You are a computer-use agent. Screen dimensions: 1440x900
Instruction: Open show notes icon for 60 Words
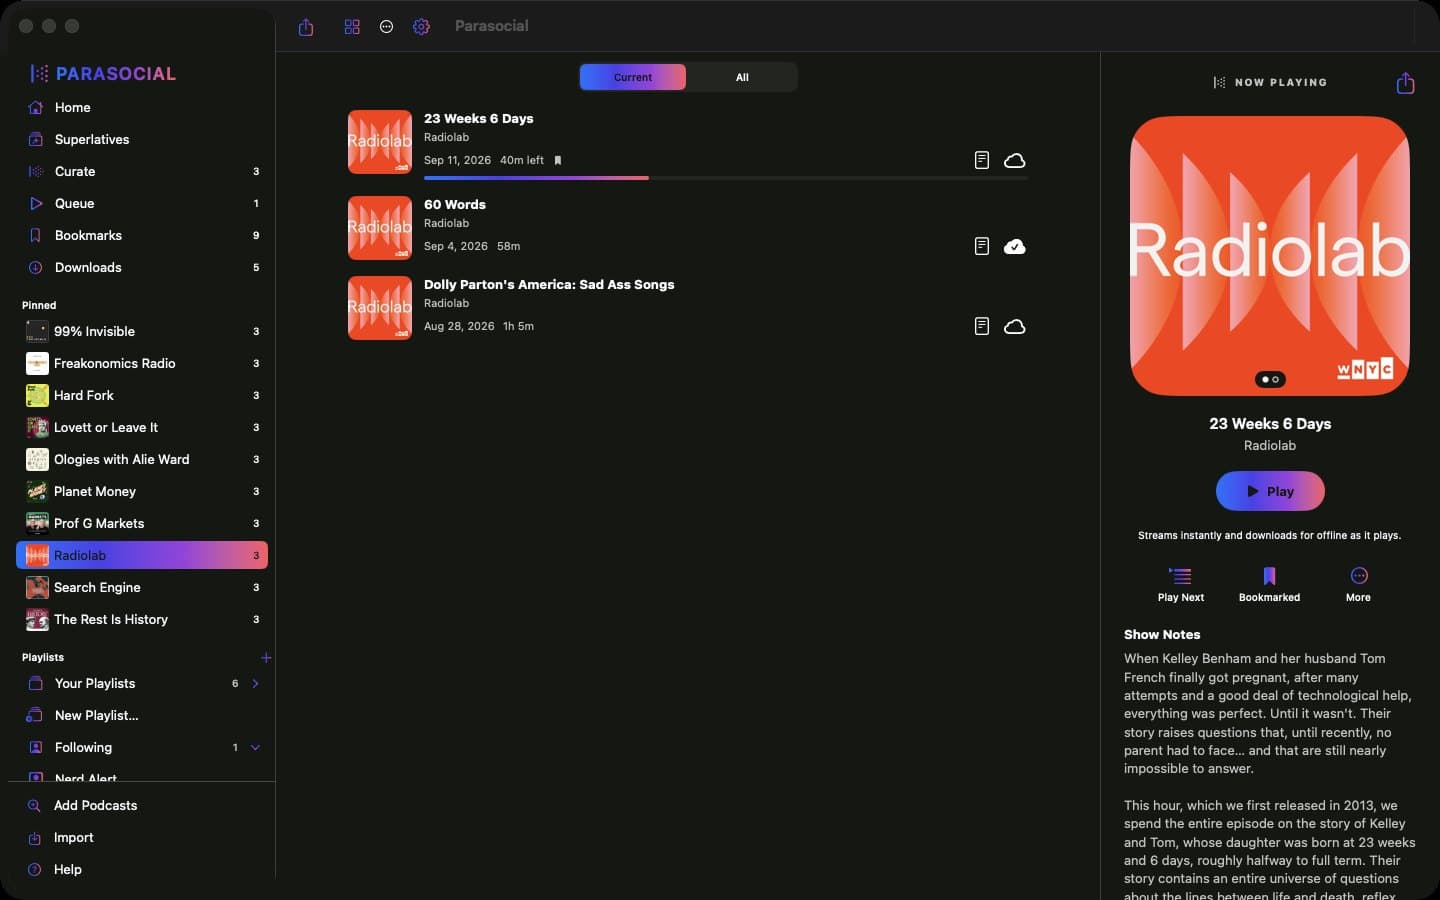click(x=982, y=246)
